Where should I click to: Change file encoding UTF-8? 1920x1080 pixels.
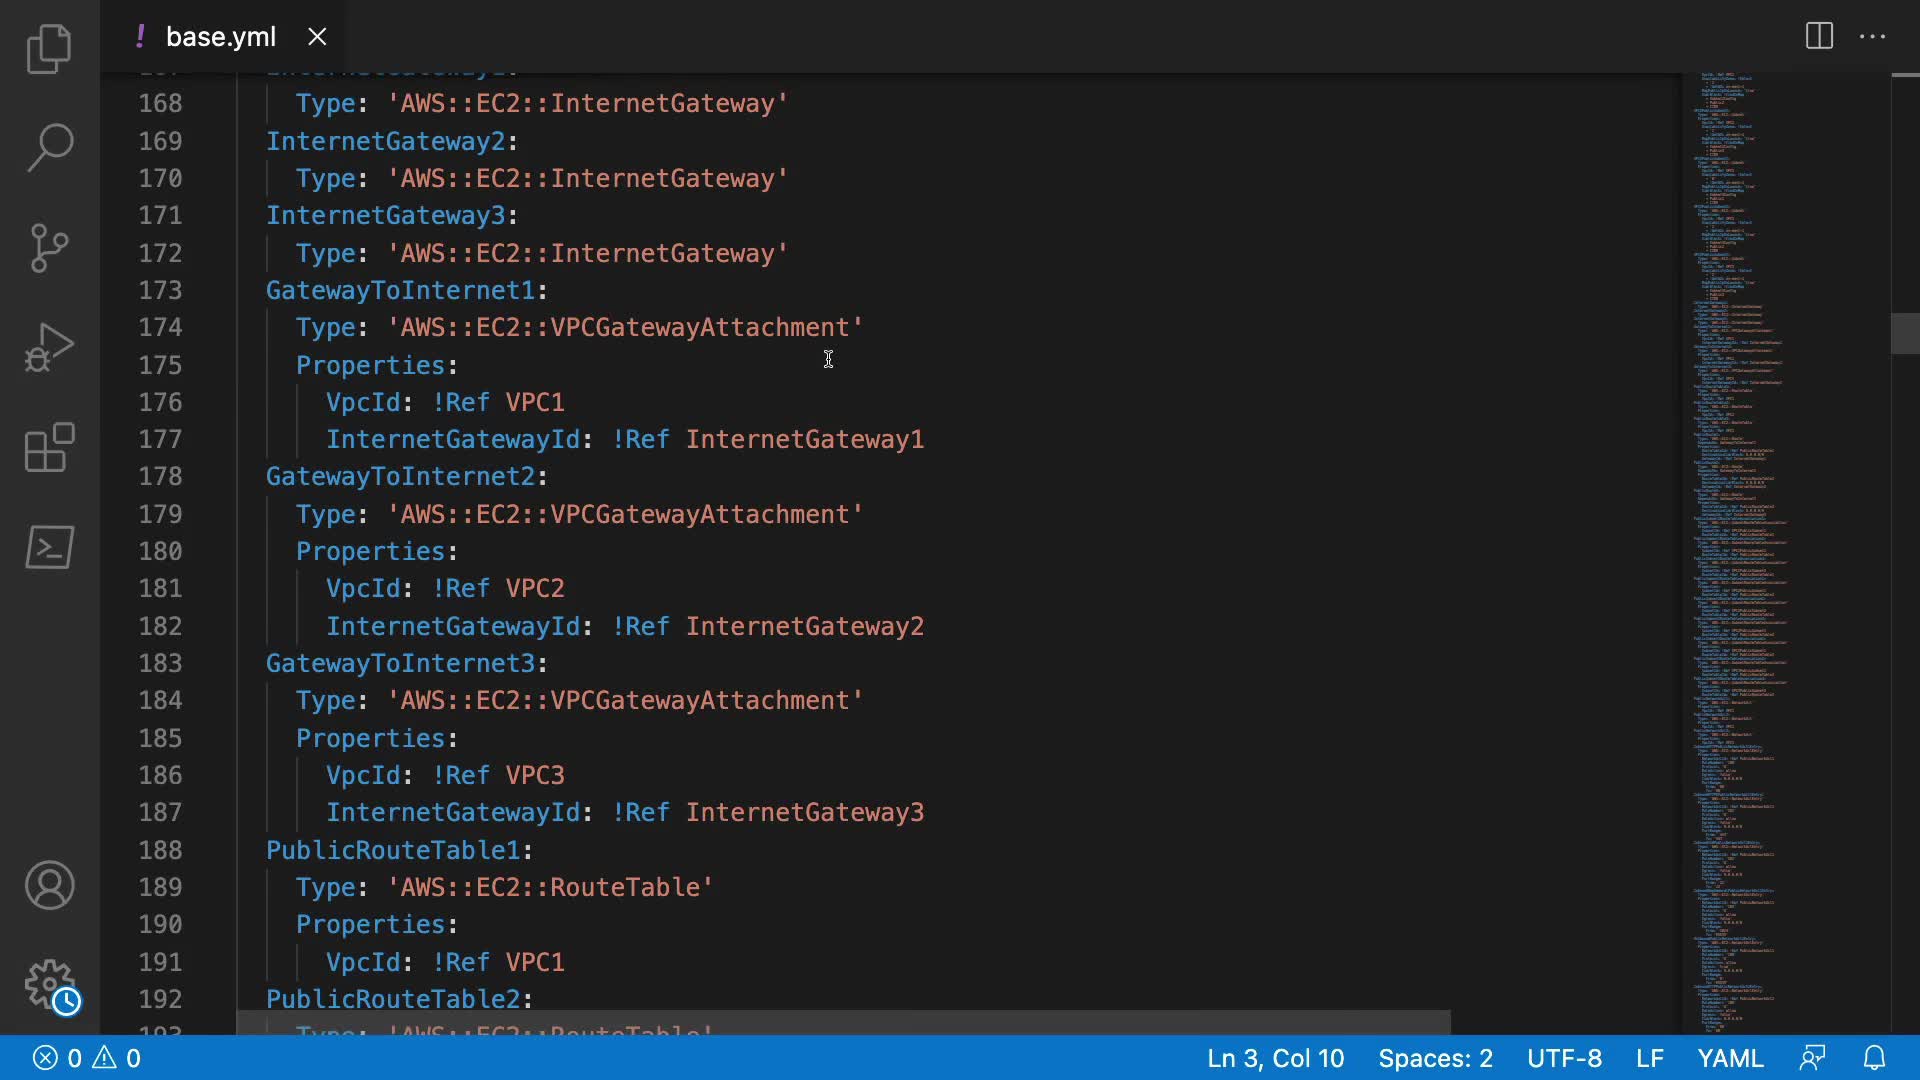pos(1564,1058)
